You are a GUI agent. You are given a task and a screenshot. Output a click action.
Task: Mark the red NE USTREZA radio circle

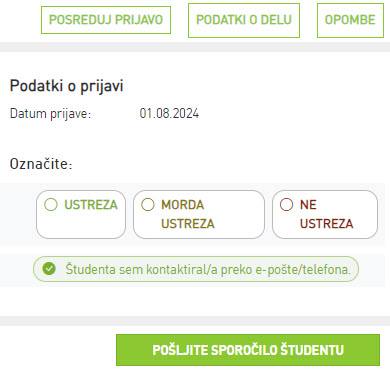286,204
